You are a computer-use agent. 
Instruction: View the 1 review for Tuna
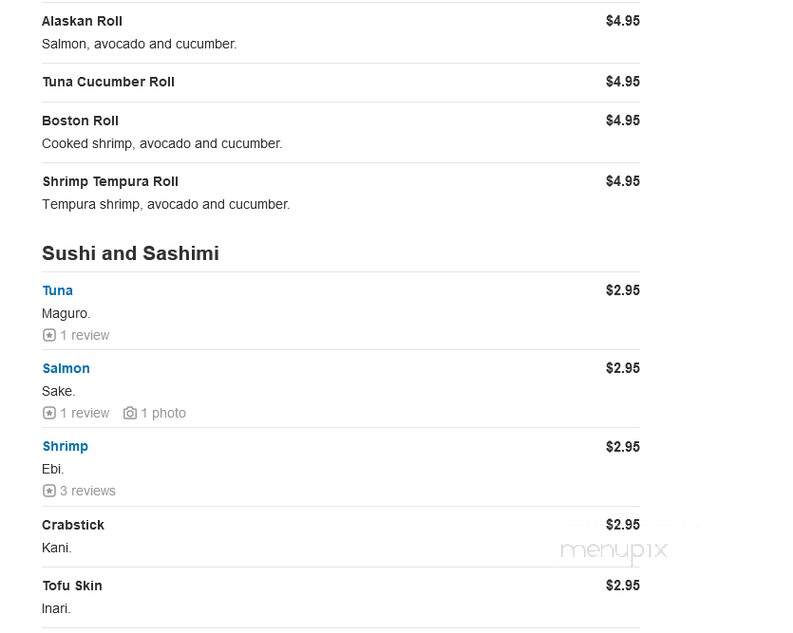[x=84, y=335]
